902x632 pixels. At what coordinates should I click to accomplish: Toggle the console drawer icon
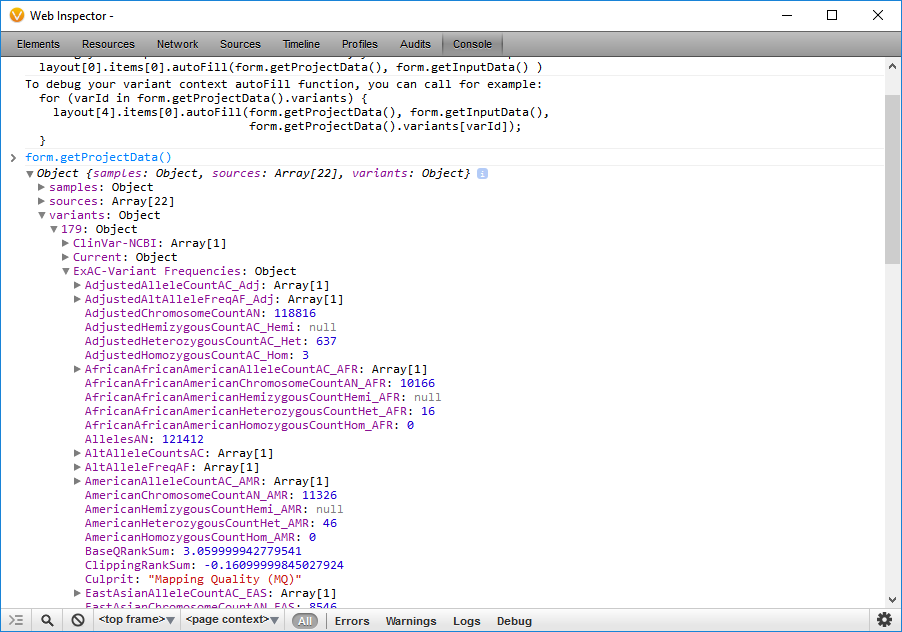pos(16,620)
